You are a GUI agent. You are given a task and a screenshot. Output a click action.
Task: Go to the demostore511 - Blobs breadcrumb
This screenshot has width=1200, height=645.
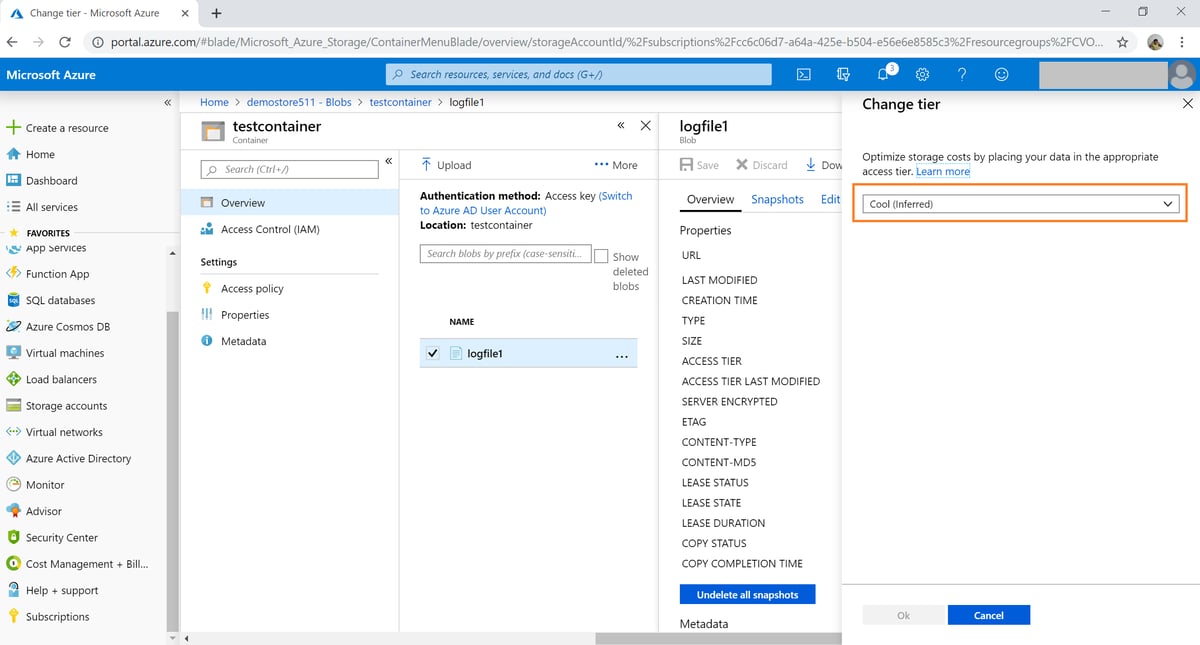[x=299, y=102]
